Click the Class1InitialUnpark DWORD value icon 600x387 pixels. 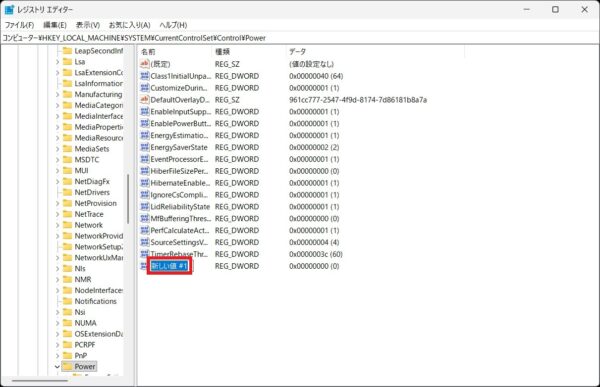(x=145, y=76)
